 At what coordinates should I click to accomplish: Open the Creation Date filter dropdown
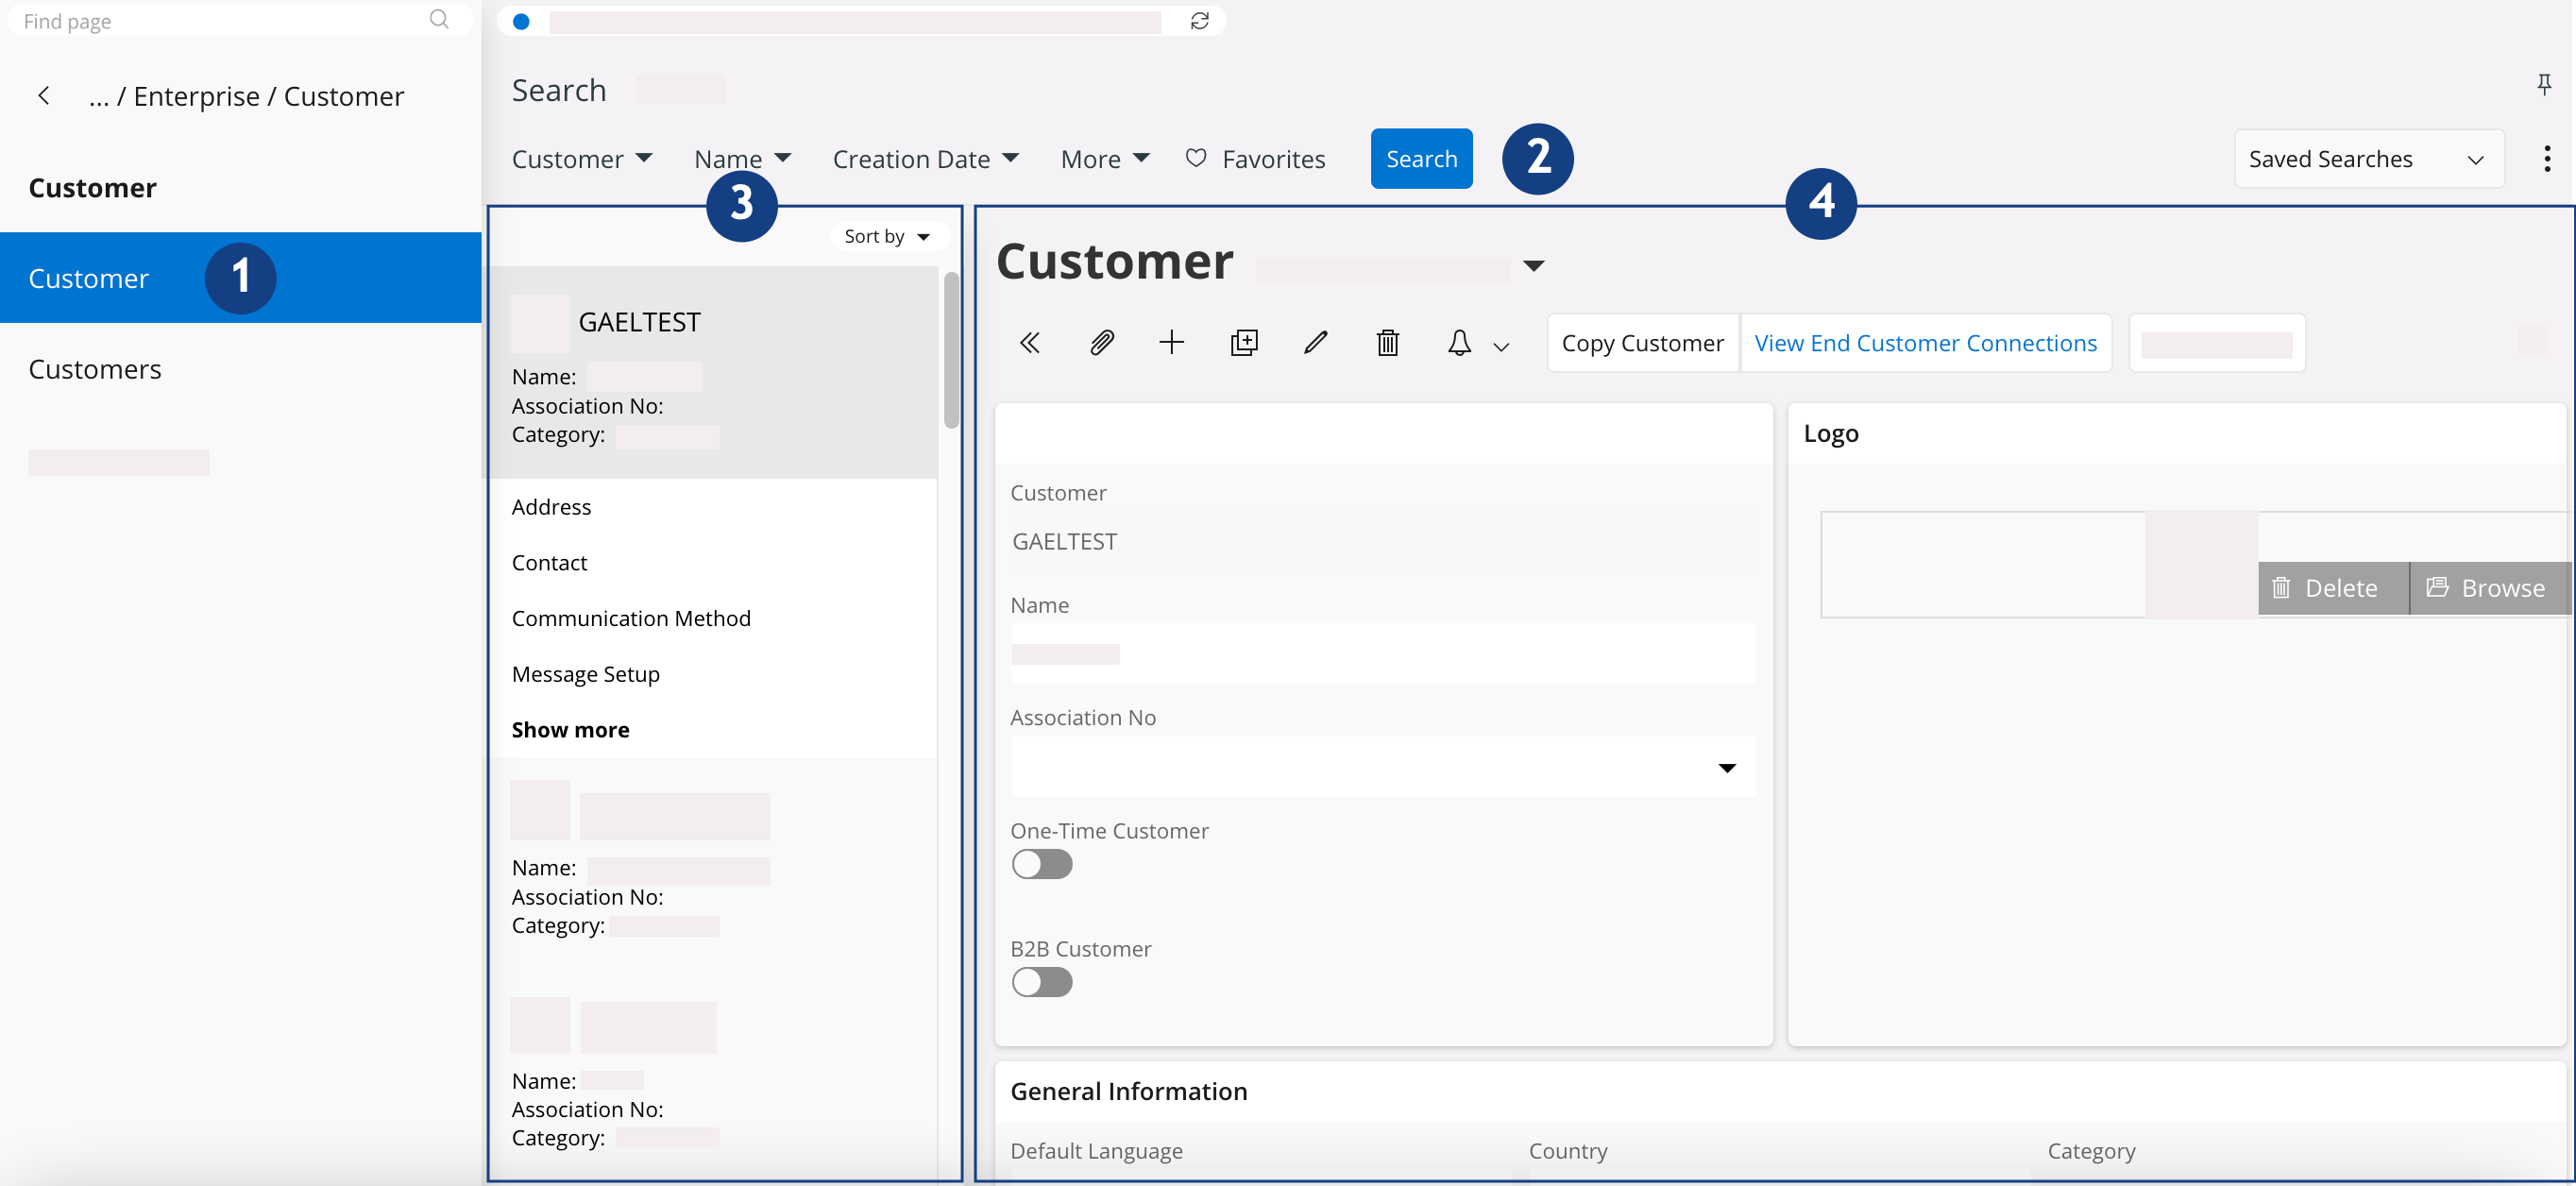(x=925, y=159)
